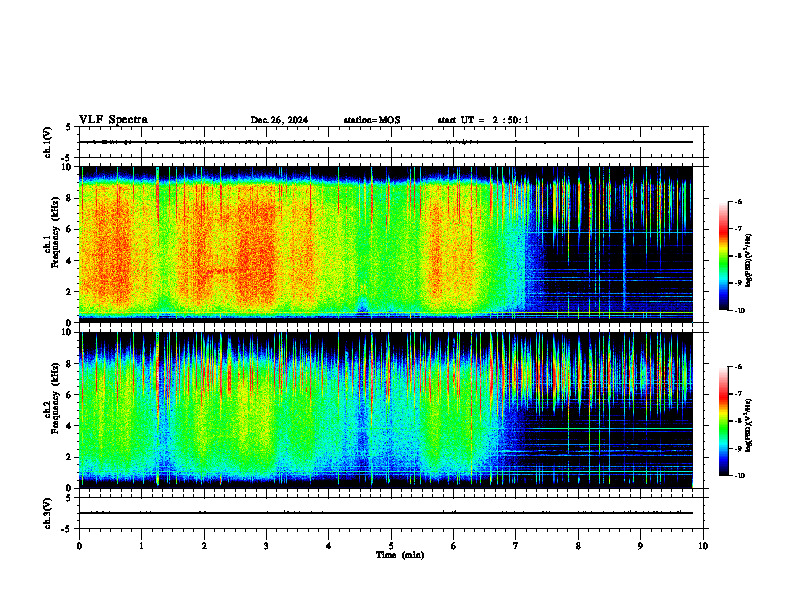Click time-axis tick label "3"
This screenshot has height=612, width=792.
click(x=266, y=546)
